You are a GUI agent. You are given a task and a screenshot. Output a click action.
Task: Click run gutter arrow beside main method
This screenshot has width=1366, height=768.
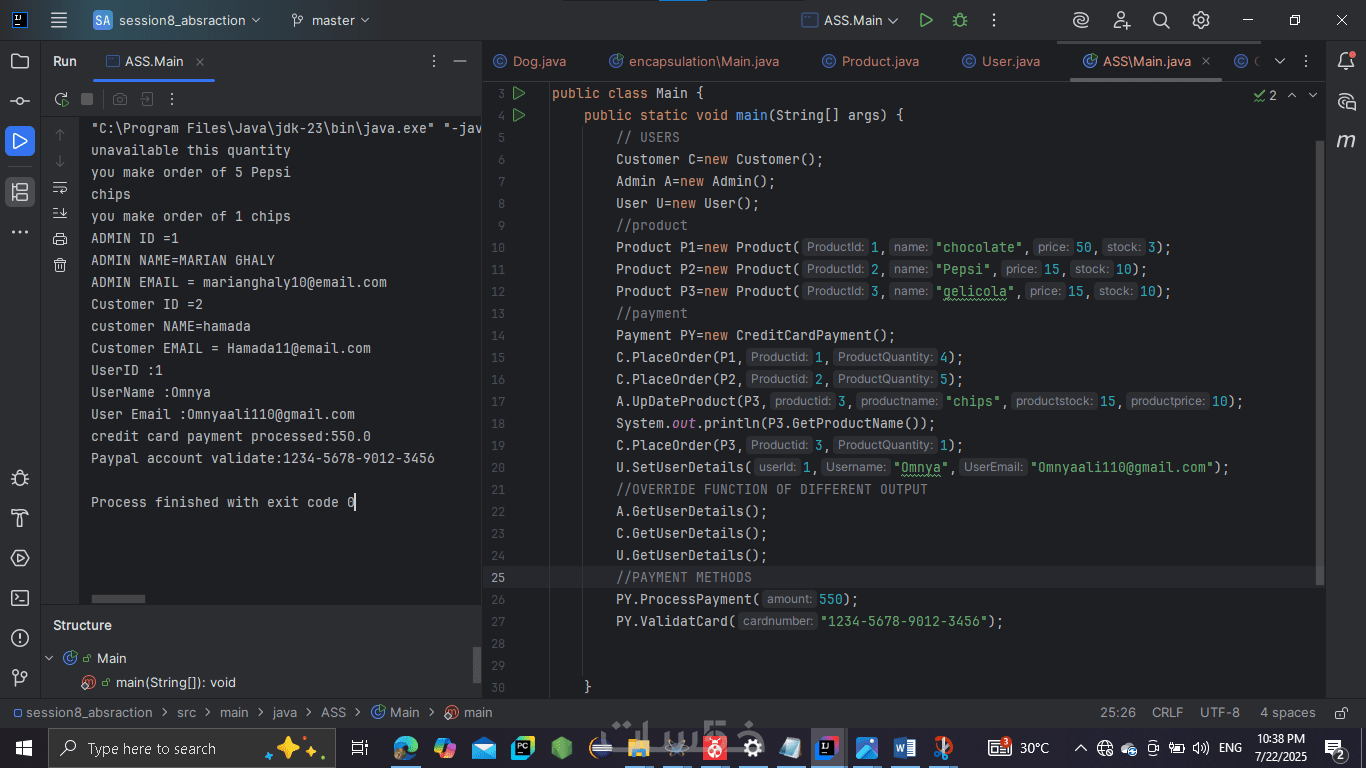(518, 116)
